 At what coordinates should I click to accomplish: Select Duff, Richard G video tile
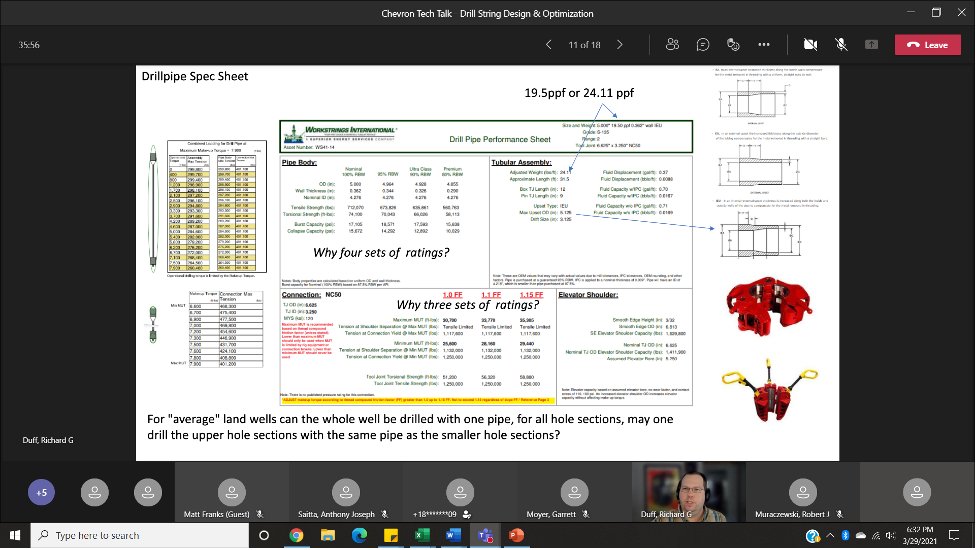(688, 493)
